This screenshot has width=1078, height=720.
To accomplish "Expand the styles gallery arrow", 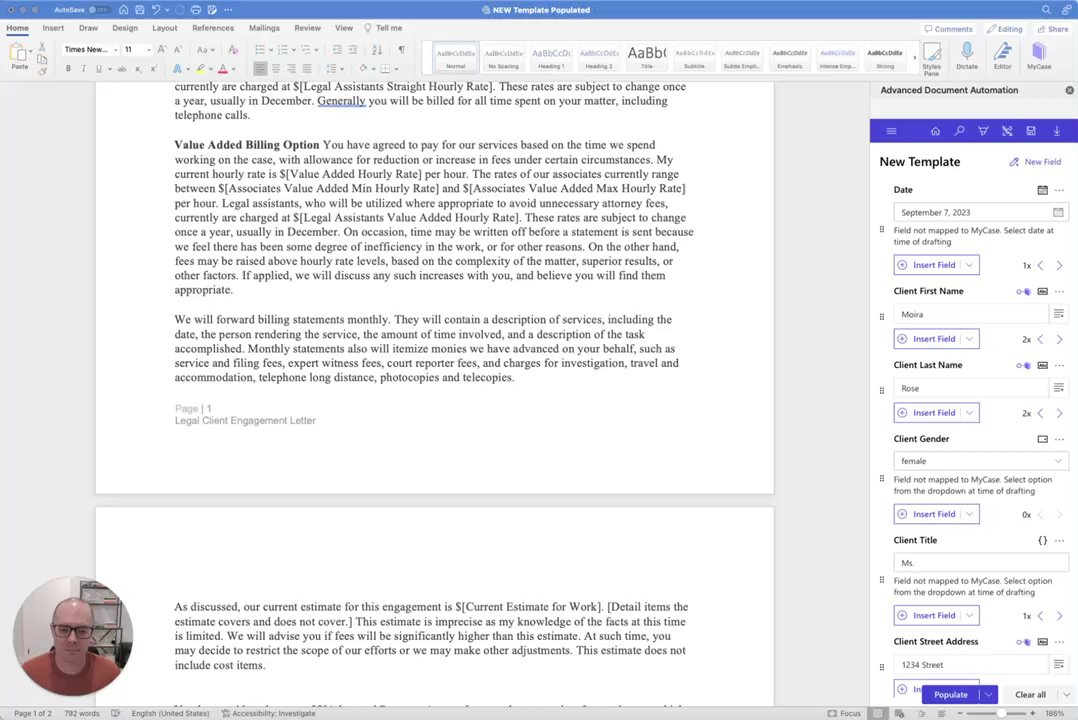I will click(x=914, y=57).
